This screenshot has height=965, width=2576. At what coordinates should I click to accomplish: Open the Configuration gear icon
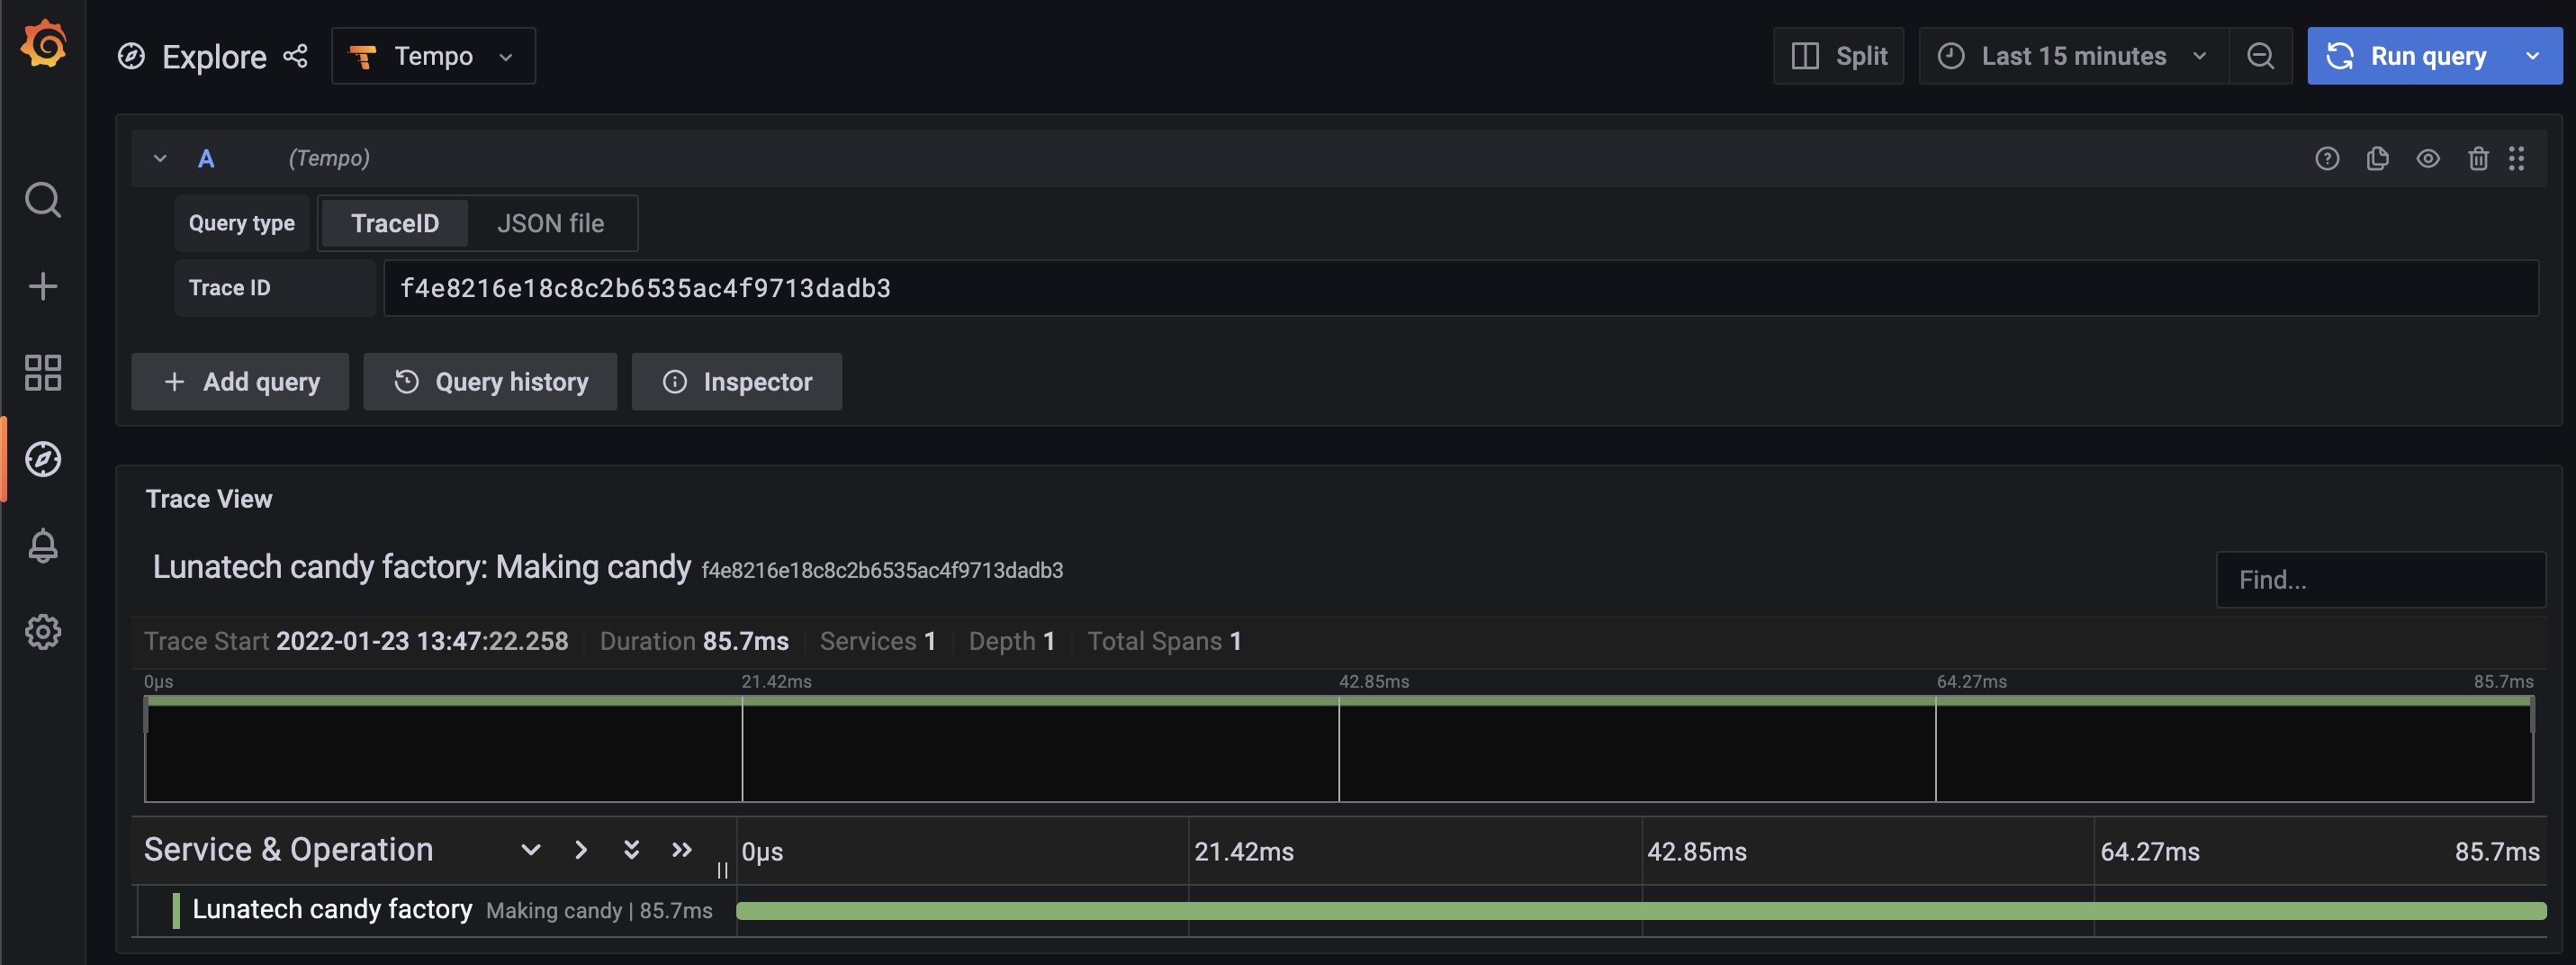pos(43,632)
